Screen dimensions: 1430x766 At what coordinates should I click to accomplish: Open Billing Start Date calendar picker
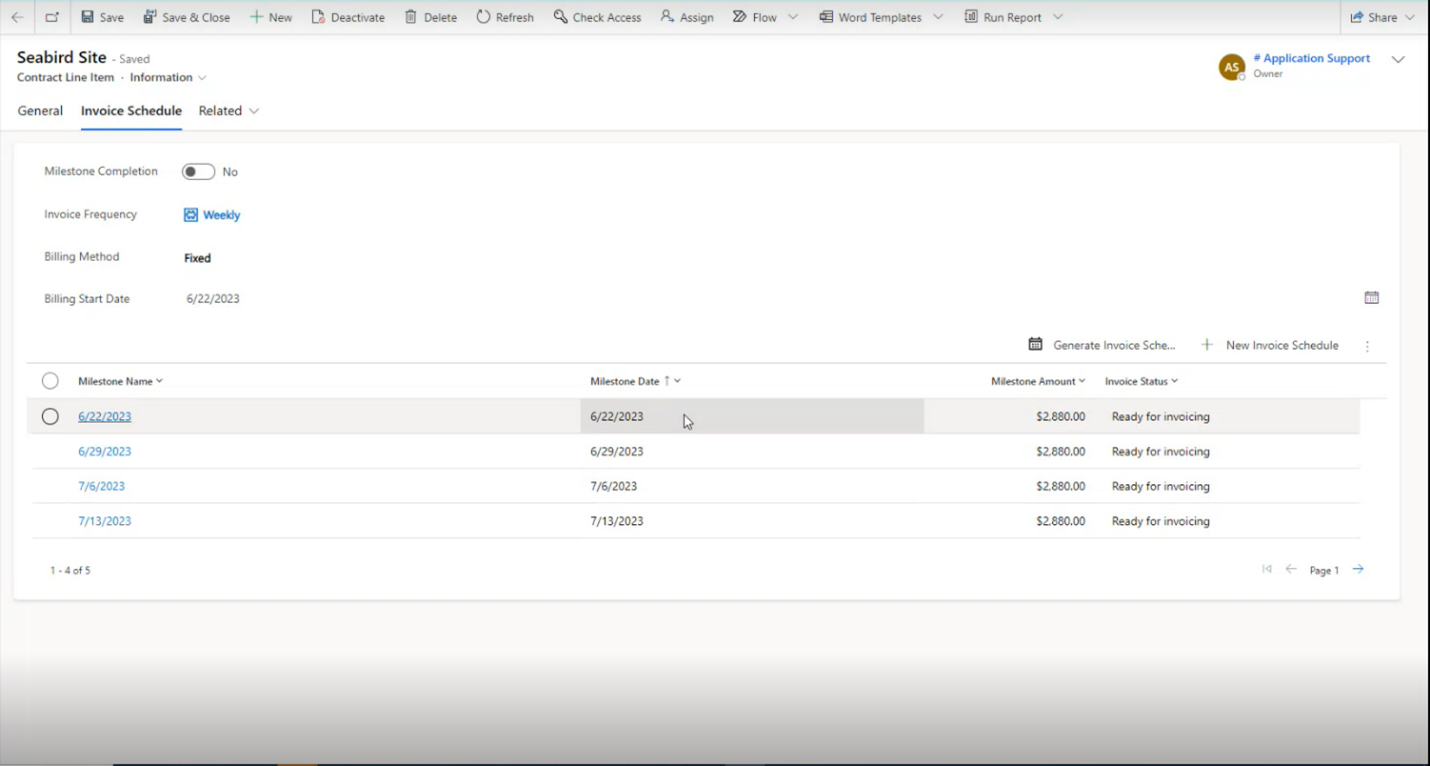[x=1371, y=298]
